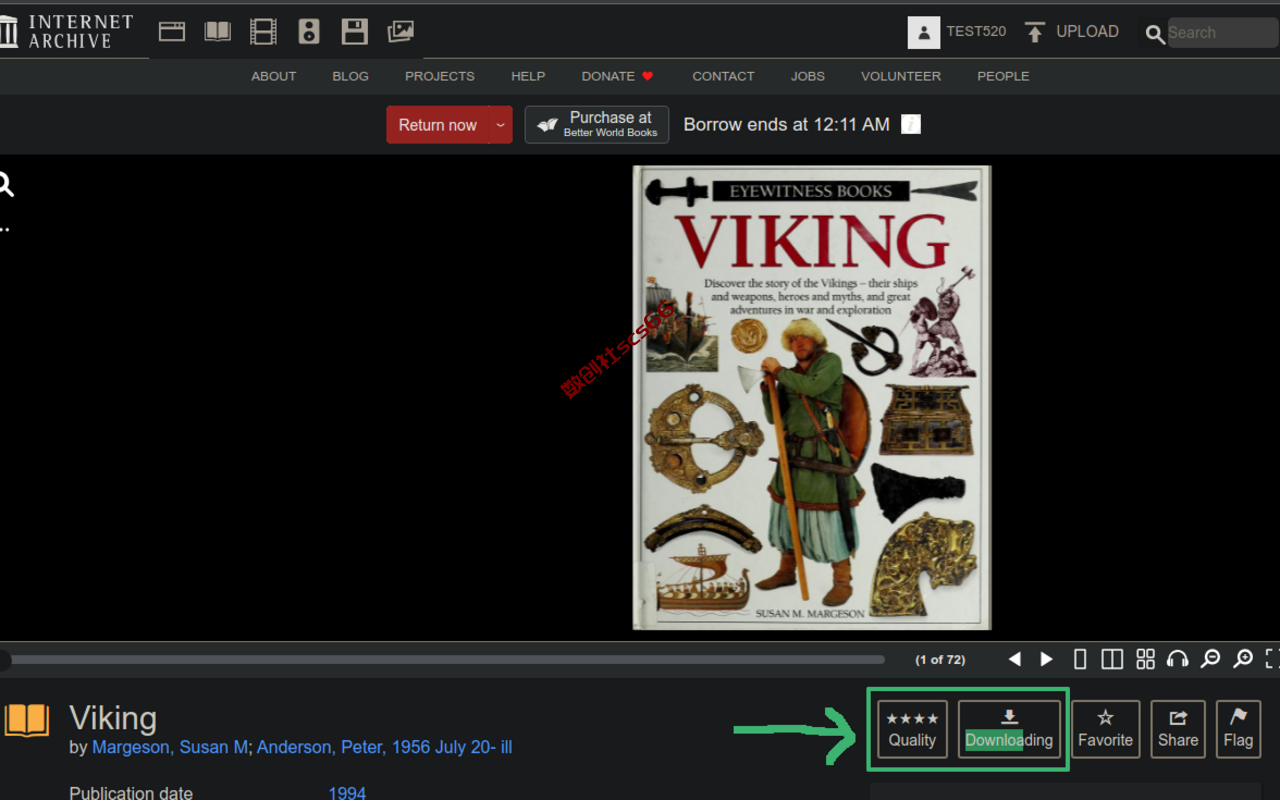The height and width of the screenshot is (800, 1280).
Task: Open the Web (Wayback Machine) media icon
Action: tap(172, 32)
